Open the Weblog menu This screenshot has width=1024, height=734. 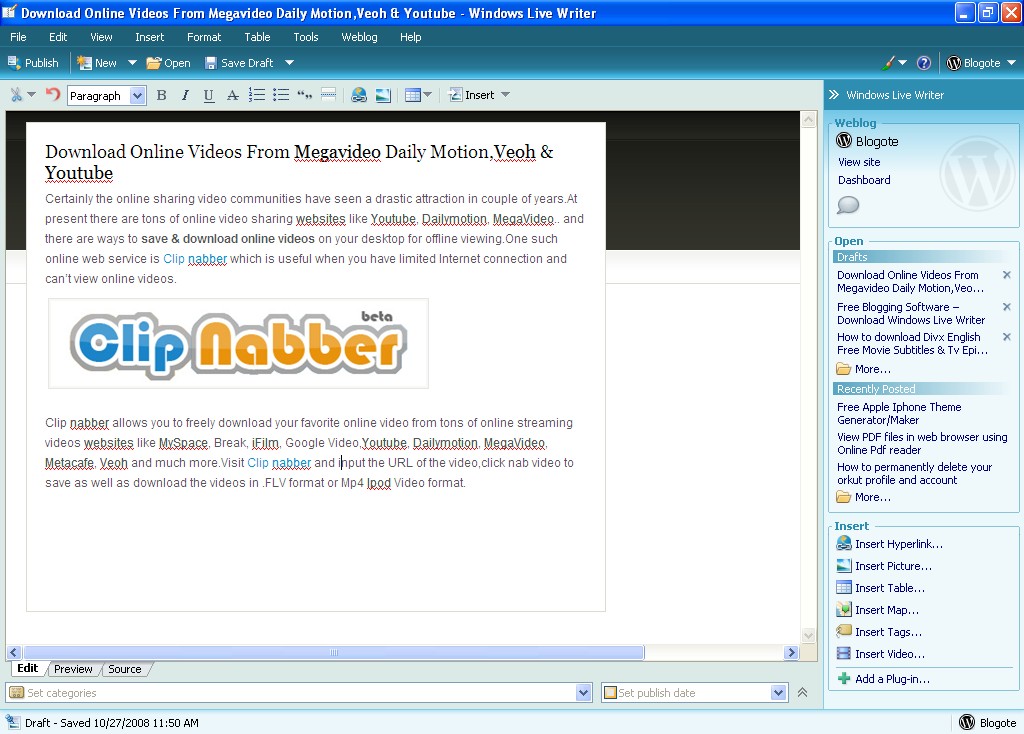[x=359, y=37]
